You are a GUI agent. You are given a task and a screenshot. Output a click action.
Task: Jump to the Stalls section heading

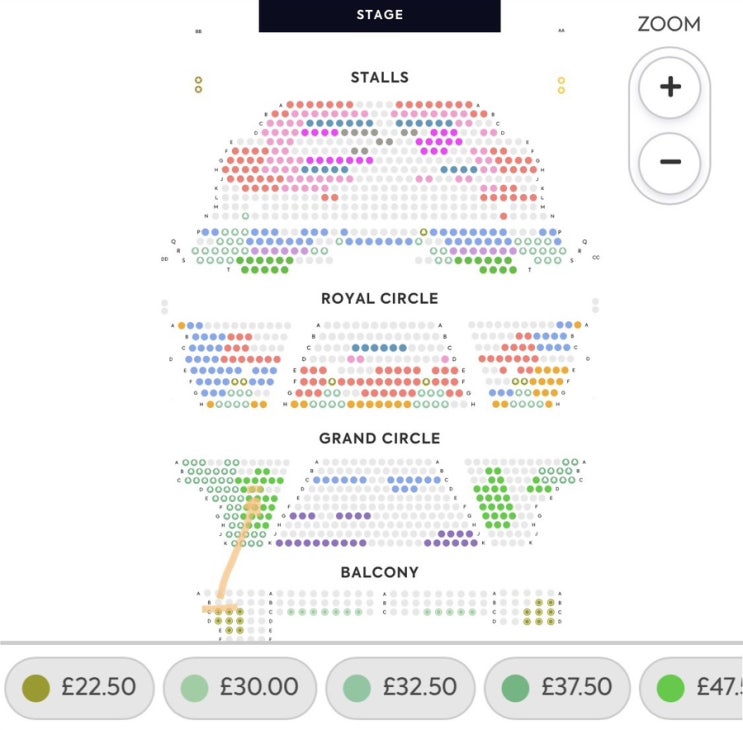pyautogui.click(x=380, y=77)
